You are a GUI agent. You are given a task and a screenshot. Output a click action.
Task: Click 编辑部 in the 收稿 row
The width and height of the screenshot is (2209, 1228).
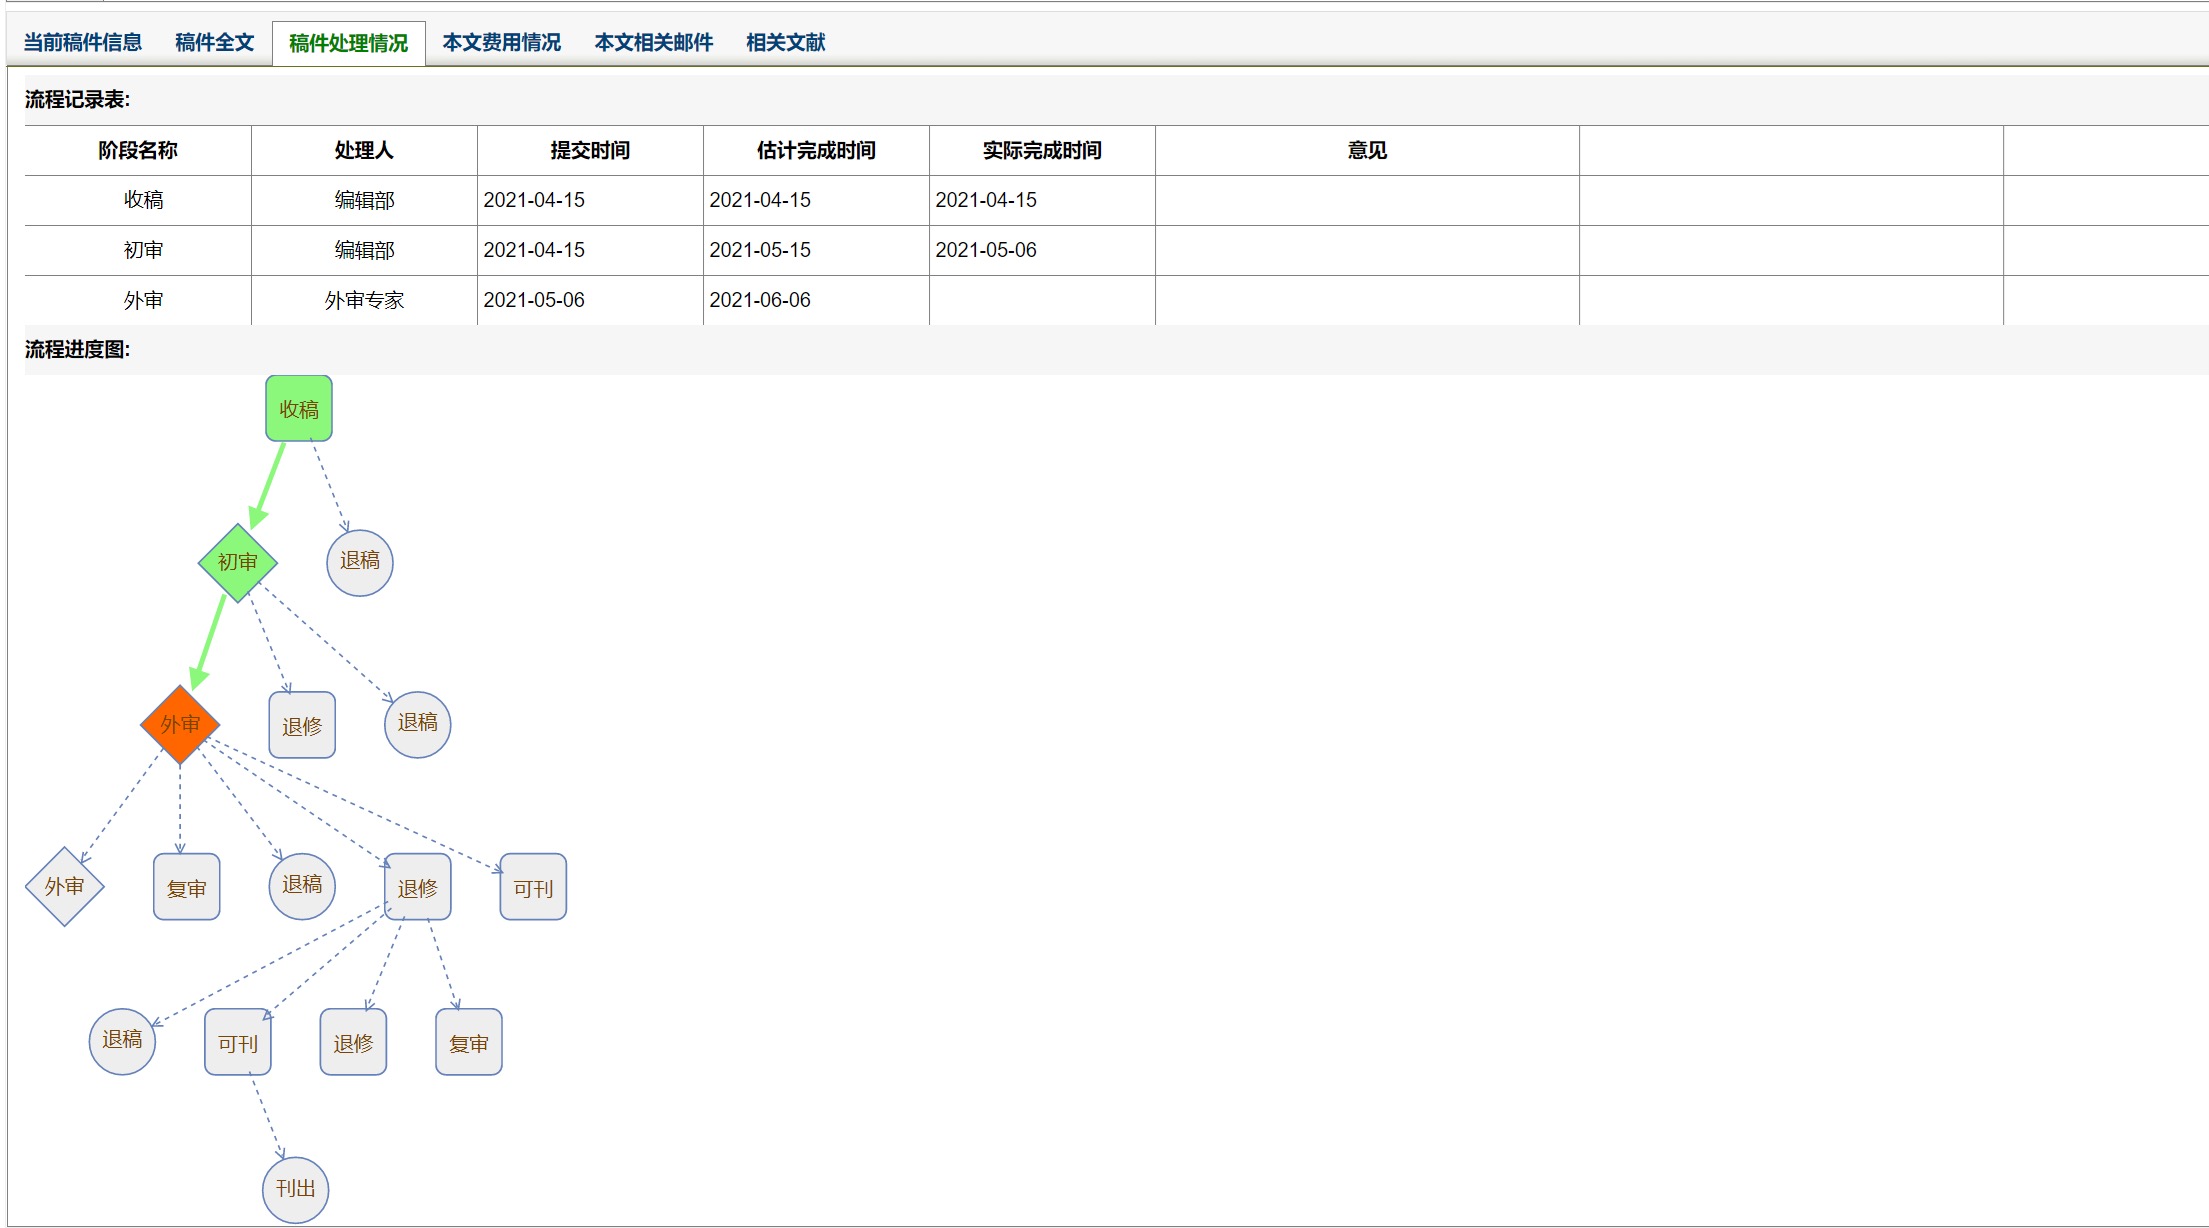pos(364,200)
